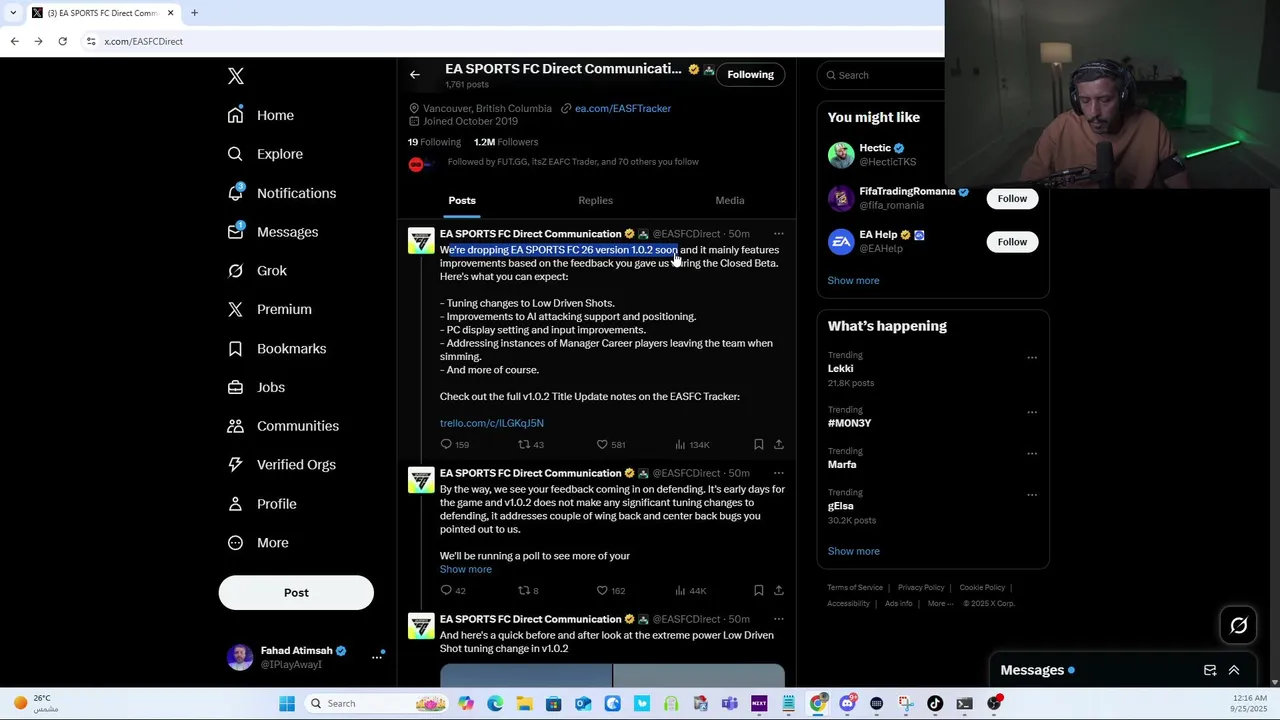Open Bookmarks in the sidebar

click(276, 348)
